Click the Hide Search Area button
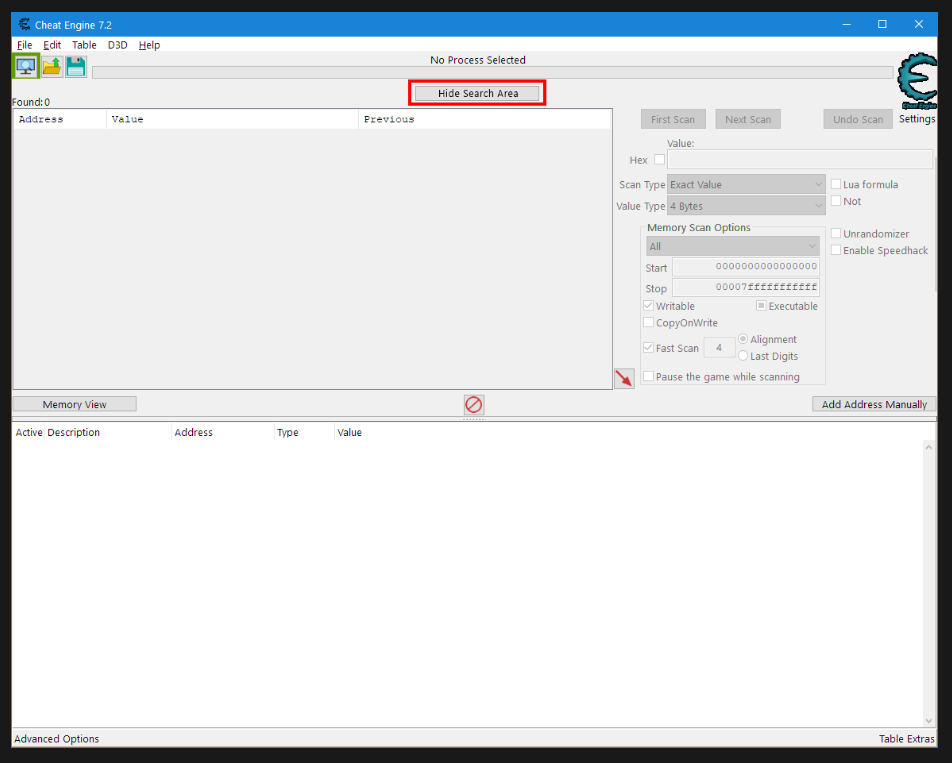 click(x=476, y=92)
